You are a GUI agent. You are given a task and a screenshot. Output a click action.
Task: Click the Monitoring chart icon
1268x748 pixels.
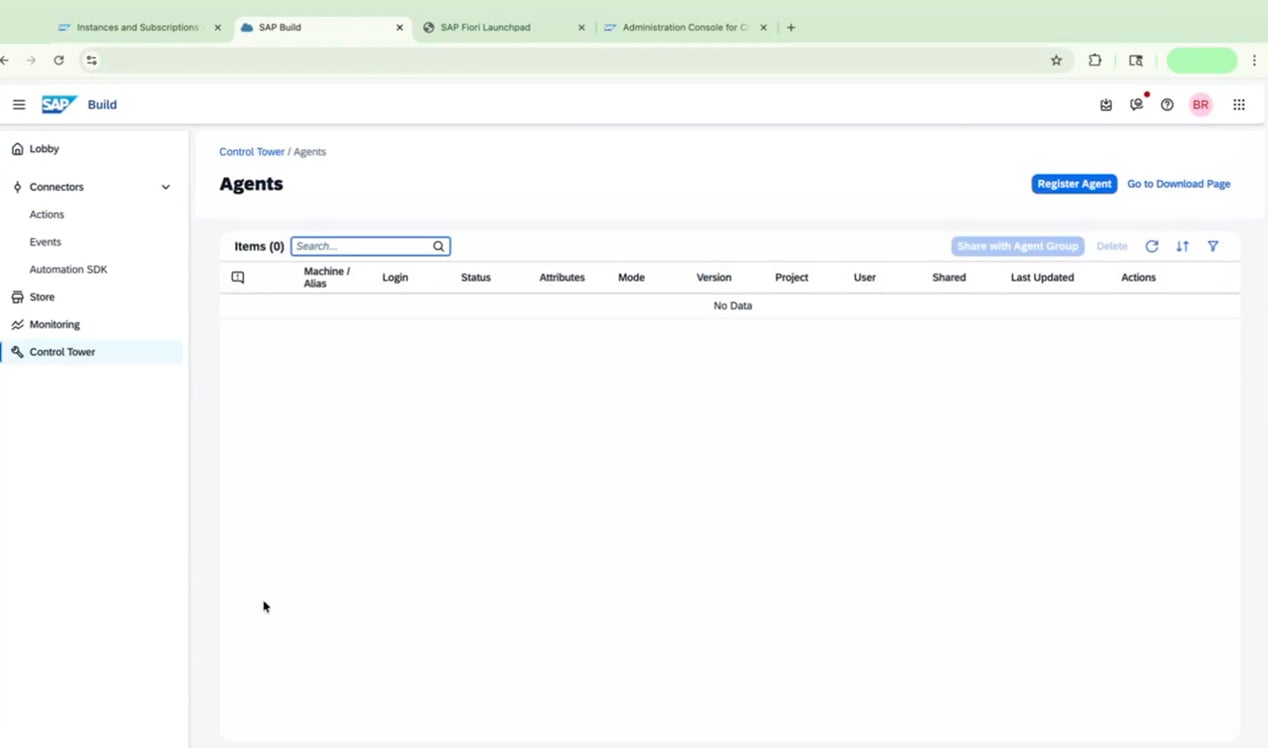pos(17,325)
